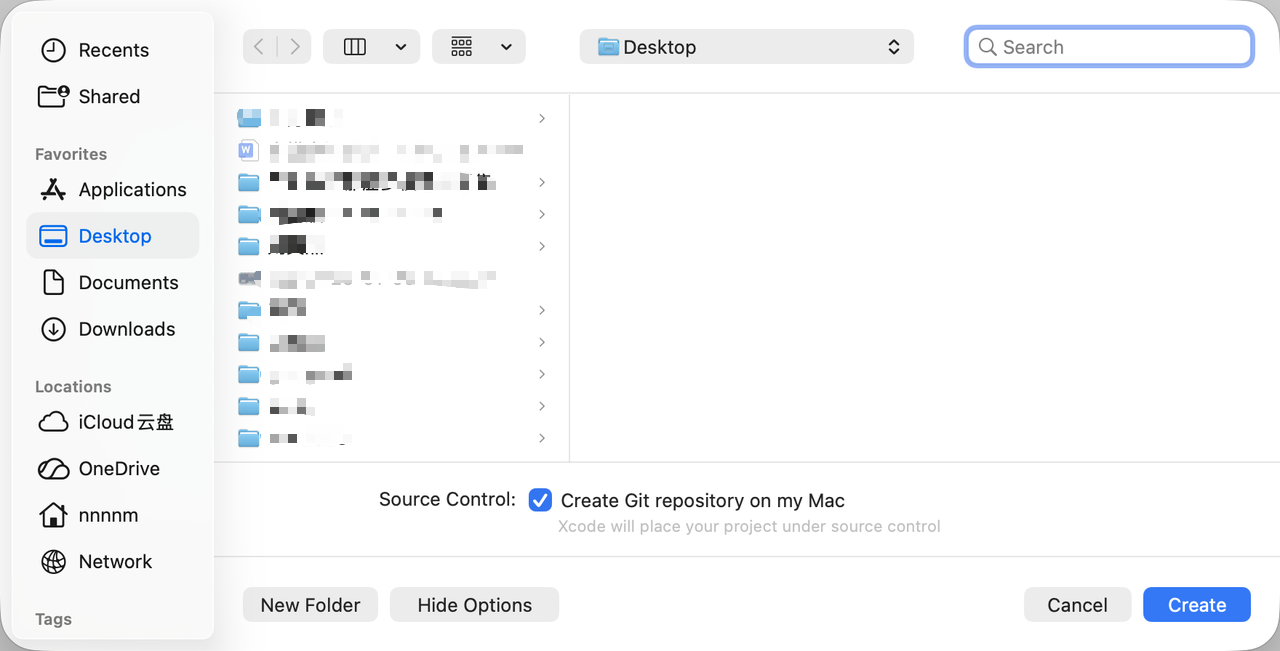Viewport: 1280px width, 651px height.
Task: Click into the Search field
Action: click(1120, 47)
